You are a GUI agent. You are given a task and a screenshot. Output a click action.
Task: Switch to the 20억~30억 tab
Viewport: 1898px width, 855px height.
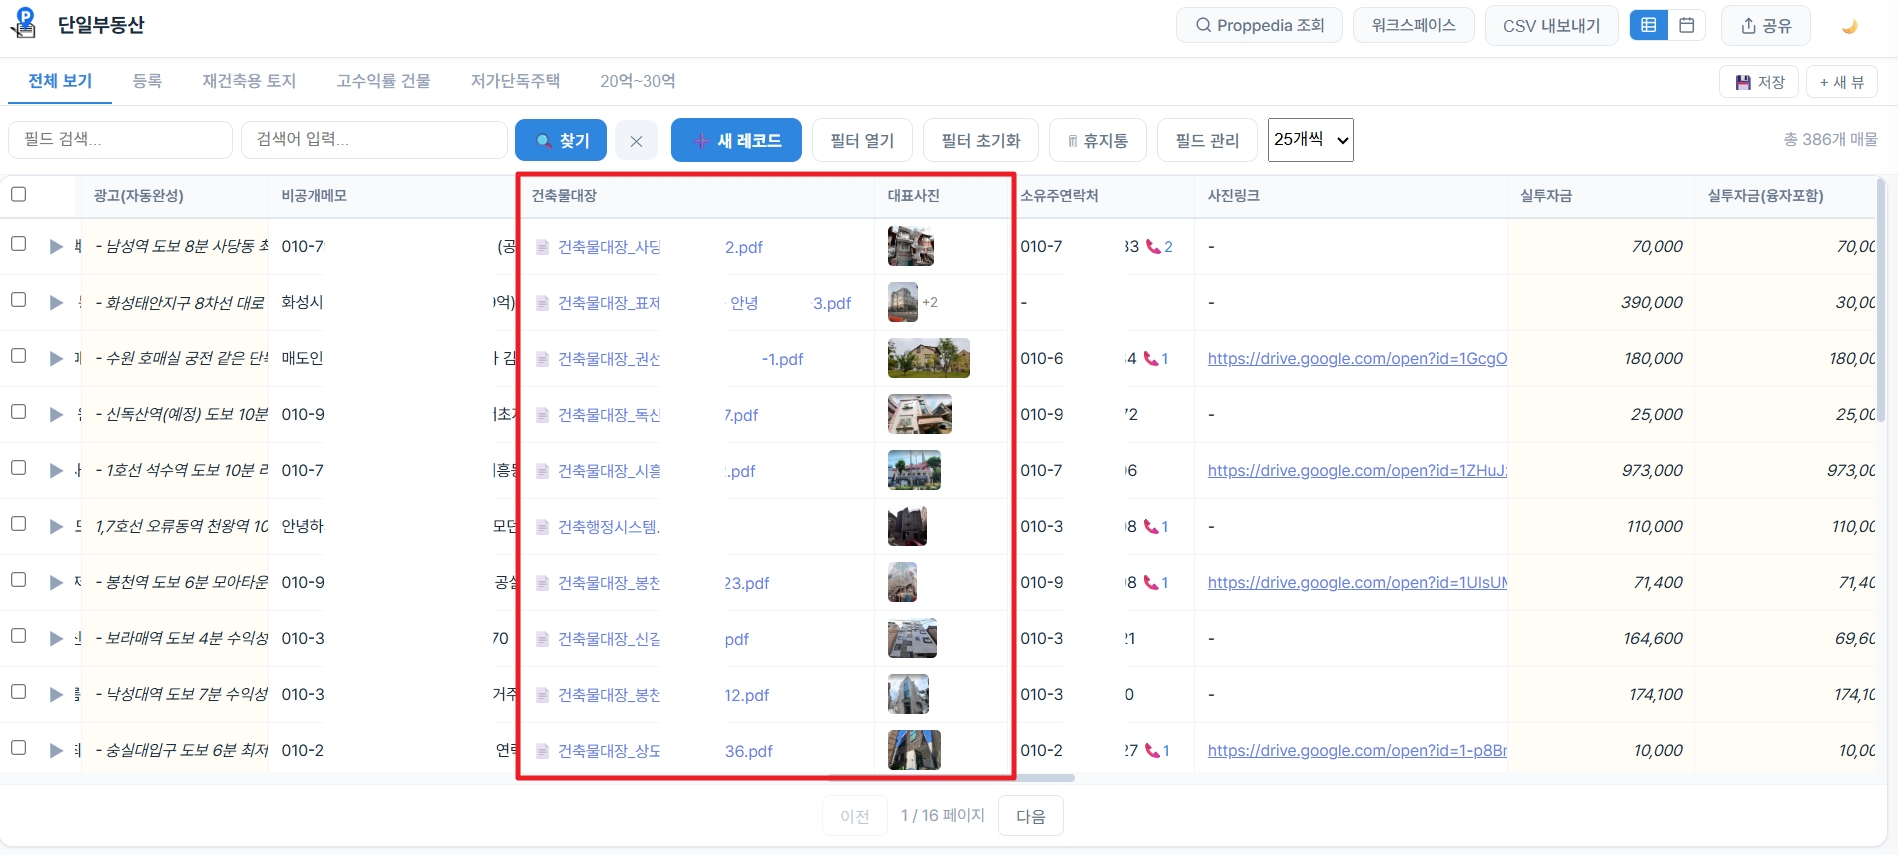click(638, 81)
